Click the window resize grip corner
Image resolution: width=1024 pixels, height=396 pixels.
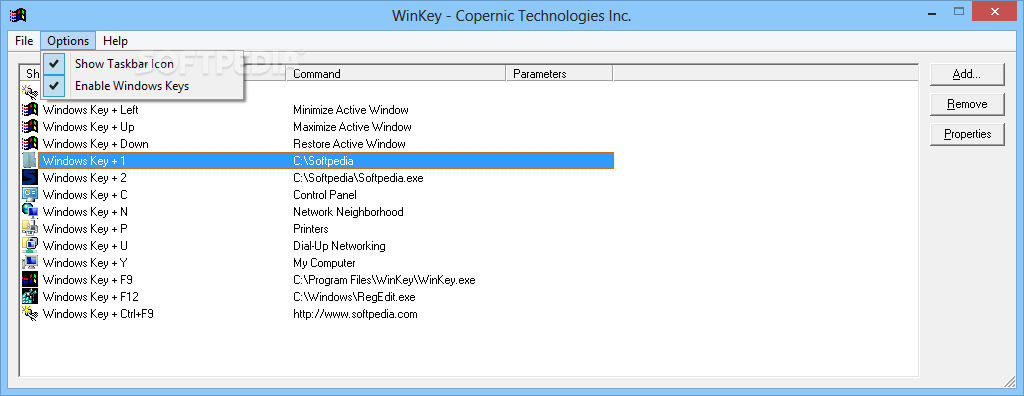(x=1010, y=382)
